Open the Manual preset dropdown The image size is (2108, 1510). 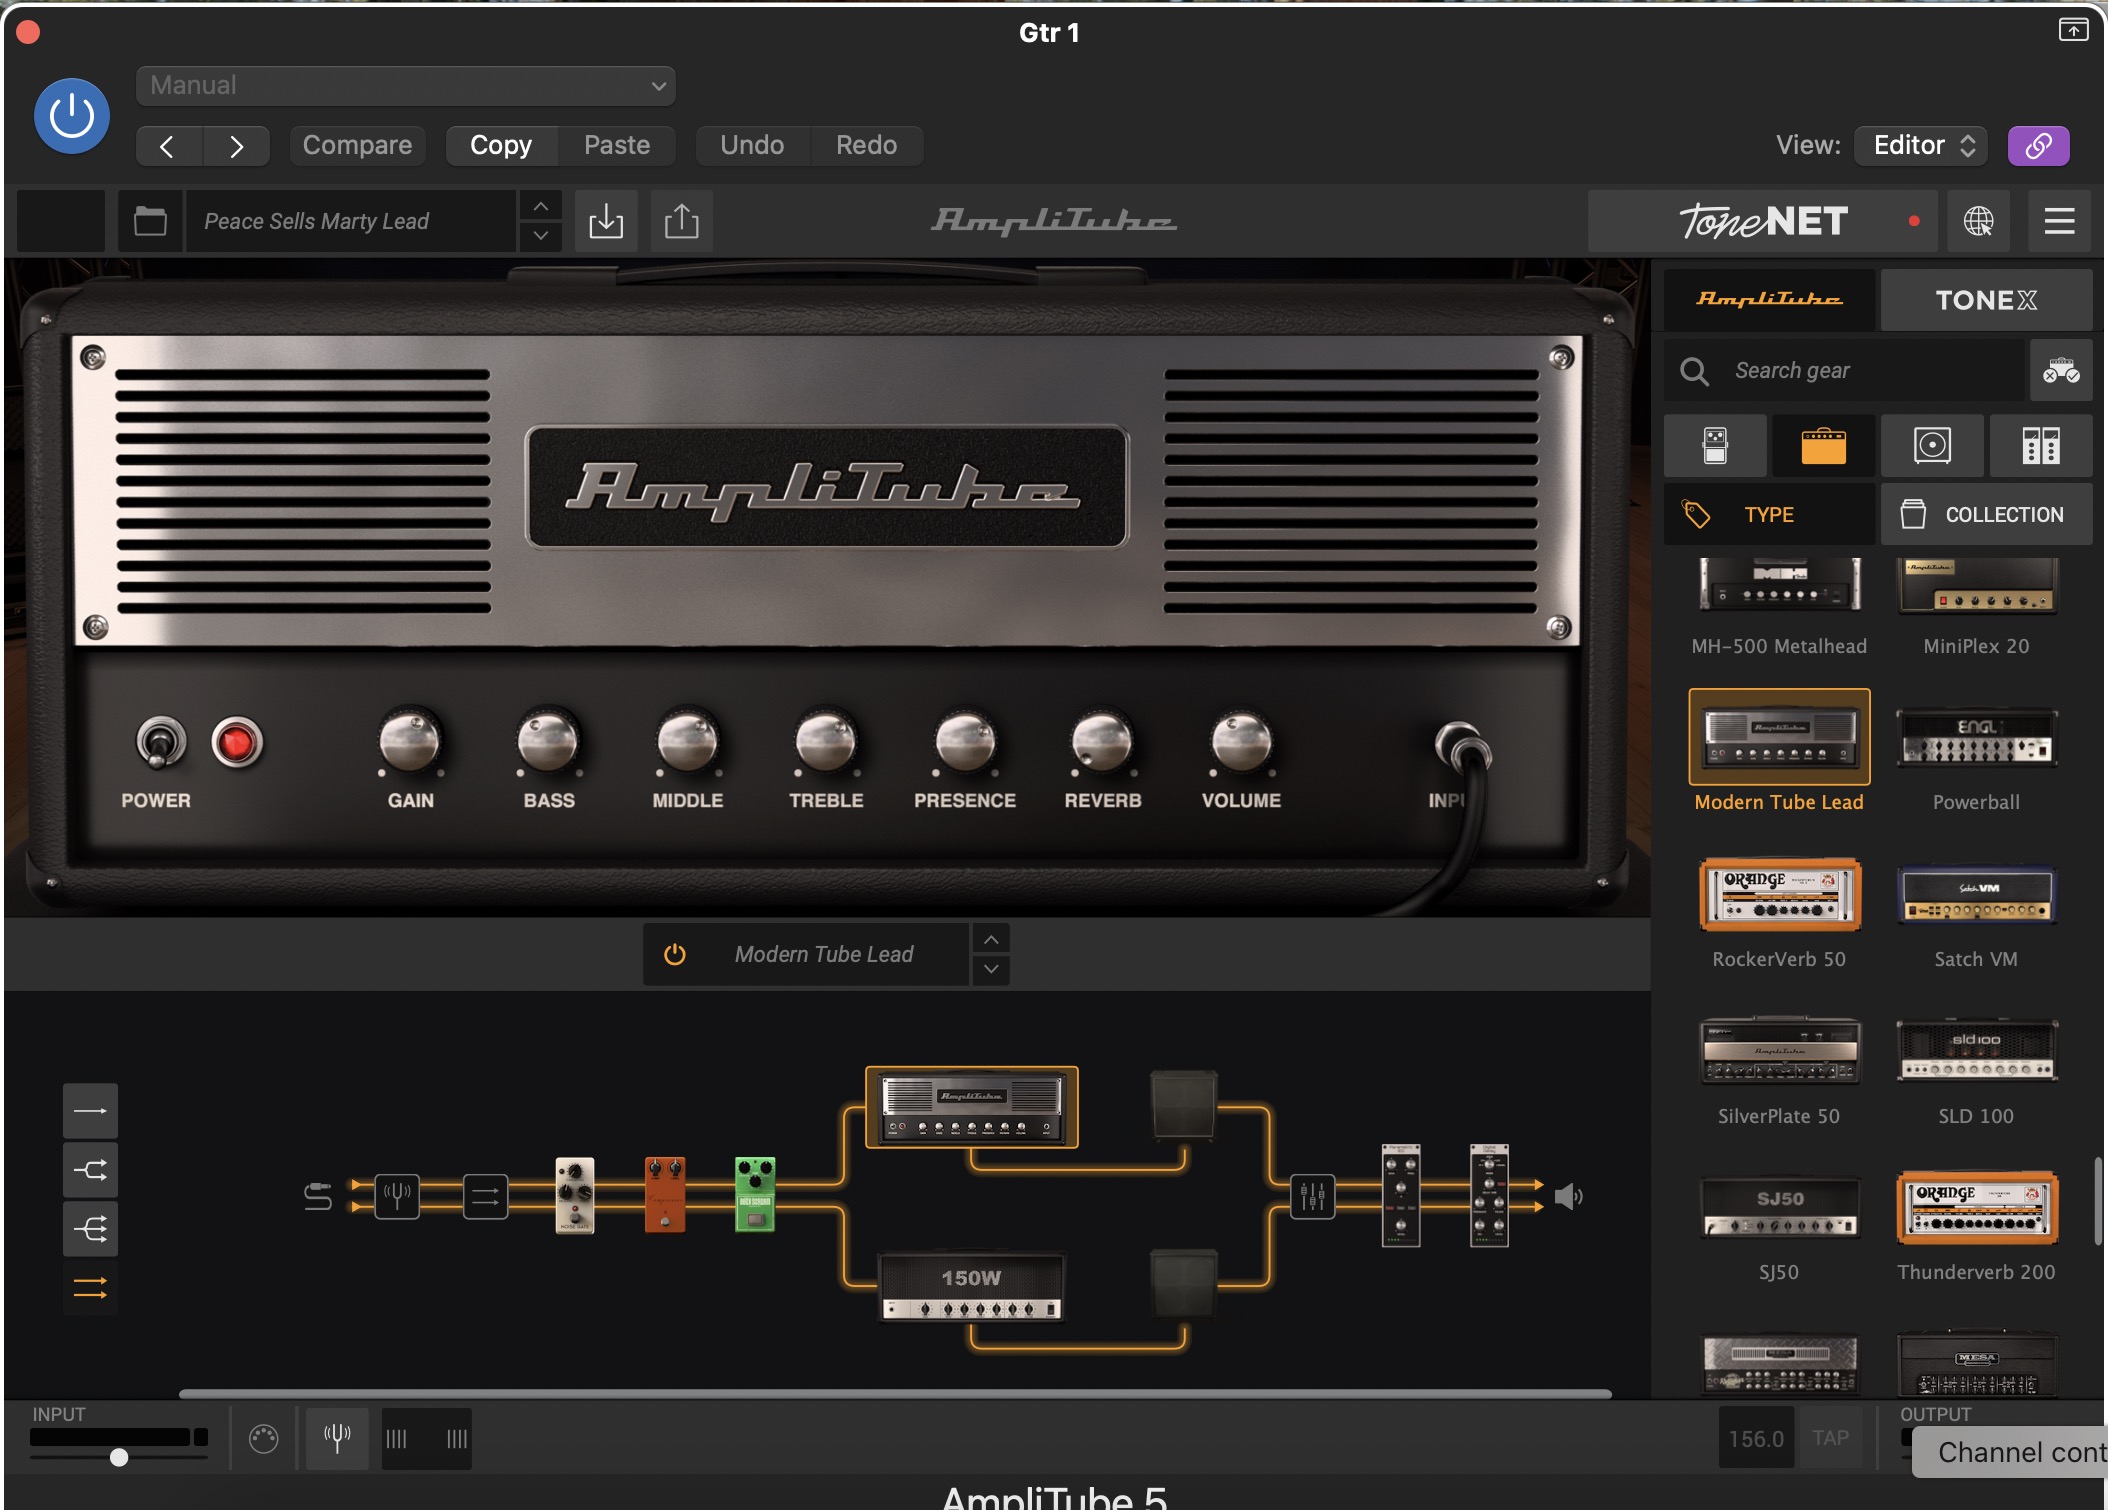coord(405,86)
